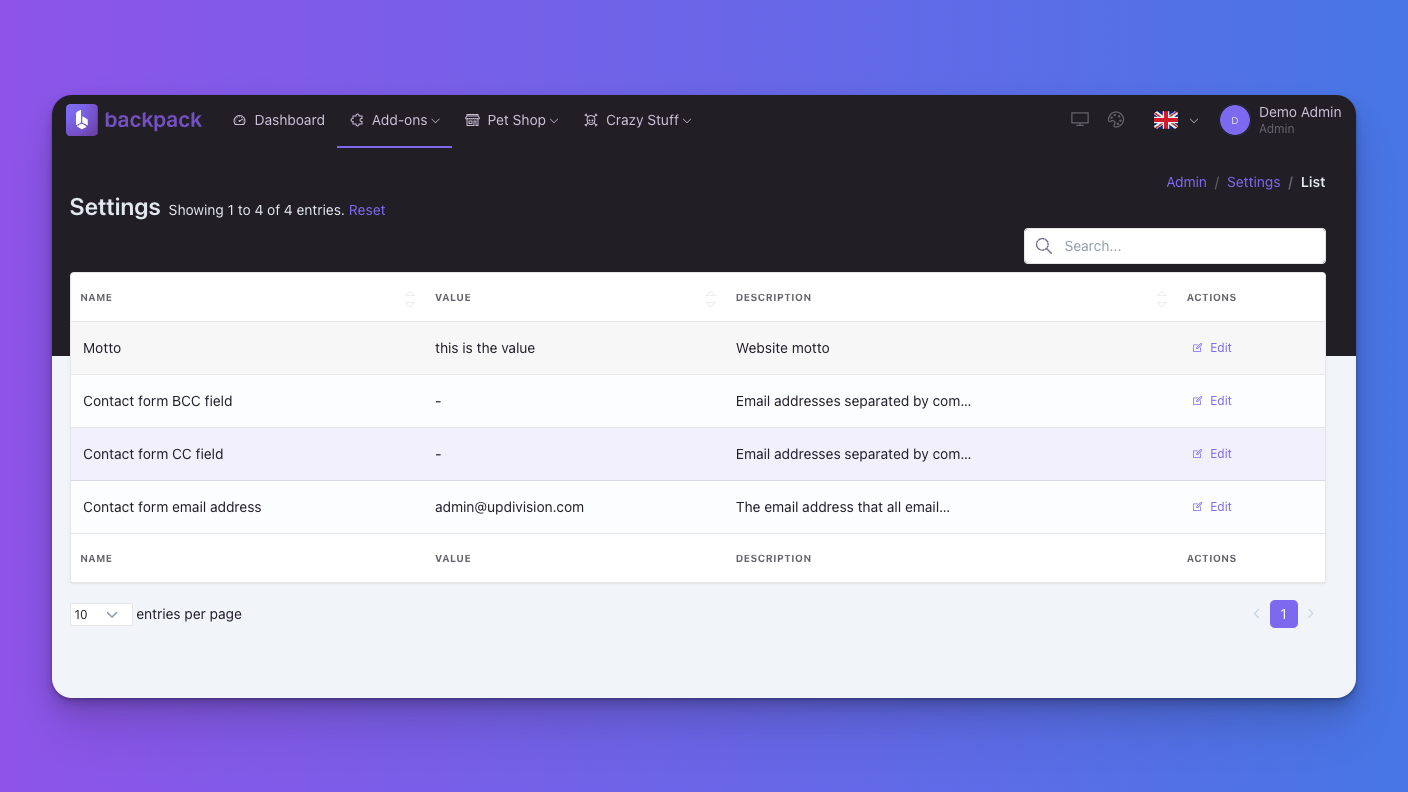Sort by Value column arrows
1408x792 pixels.
click(710, 298)
